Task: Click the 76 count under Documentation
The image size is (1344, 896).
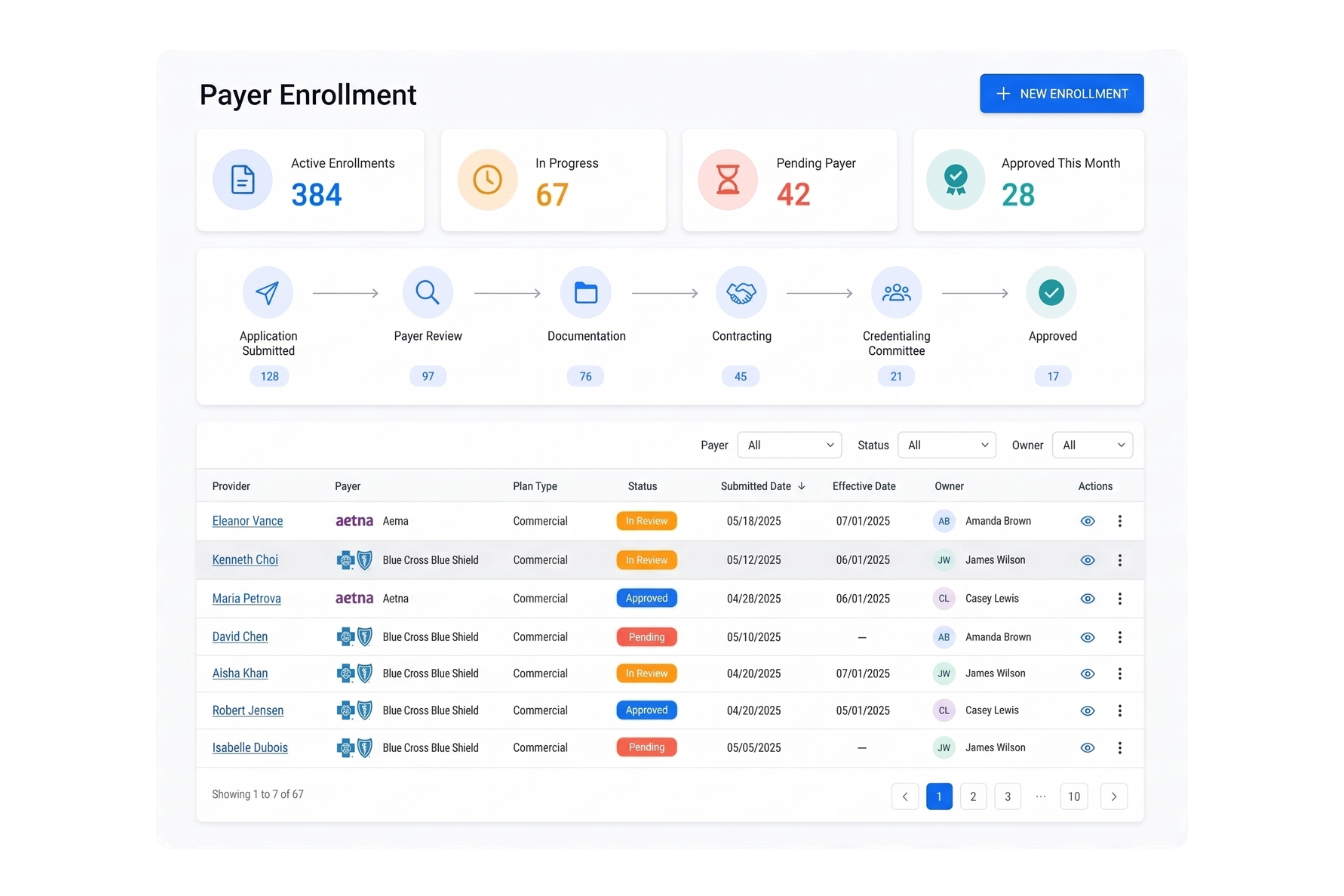Action: tap(586, 377)
